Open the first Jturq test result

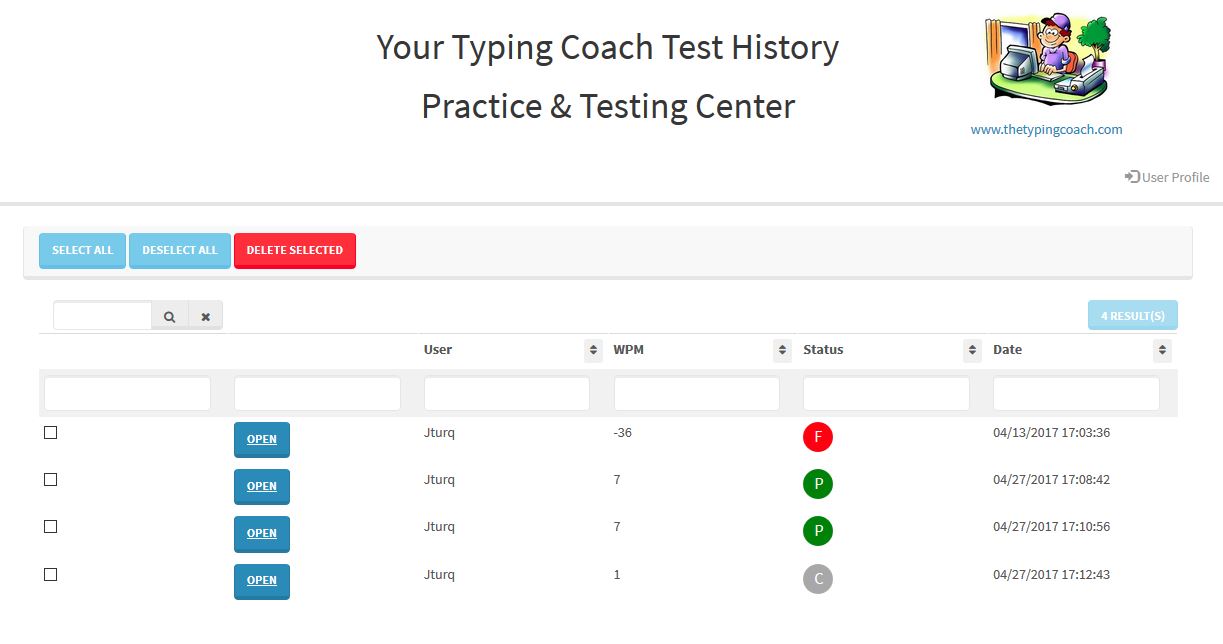(261, 439)
